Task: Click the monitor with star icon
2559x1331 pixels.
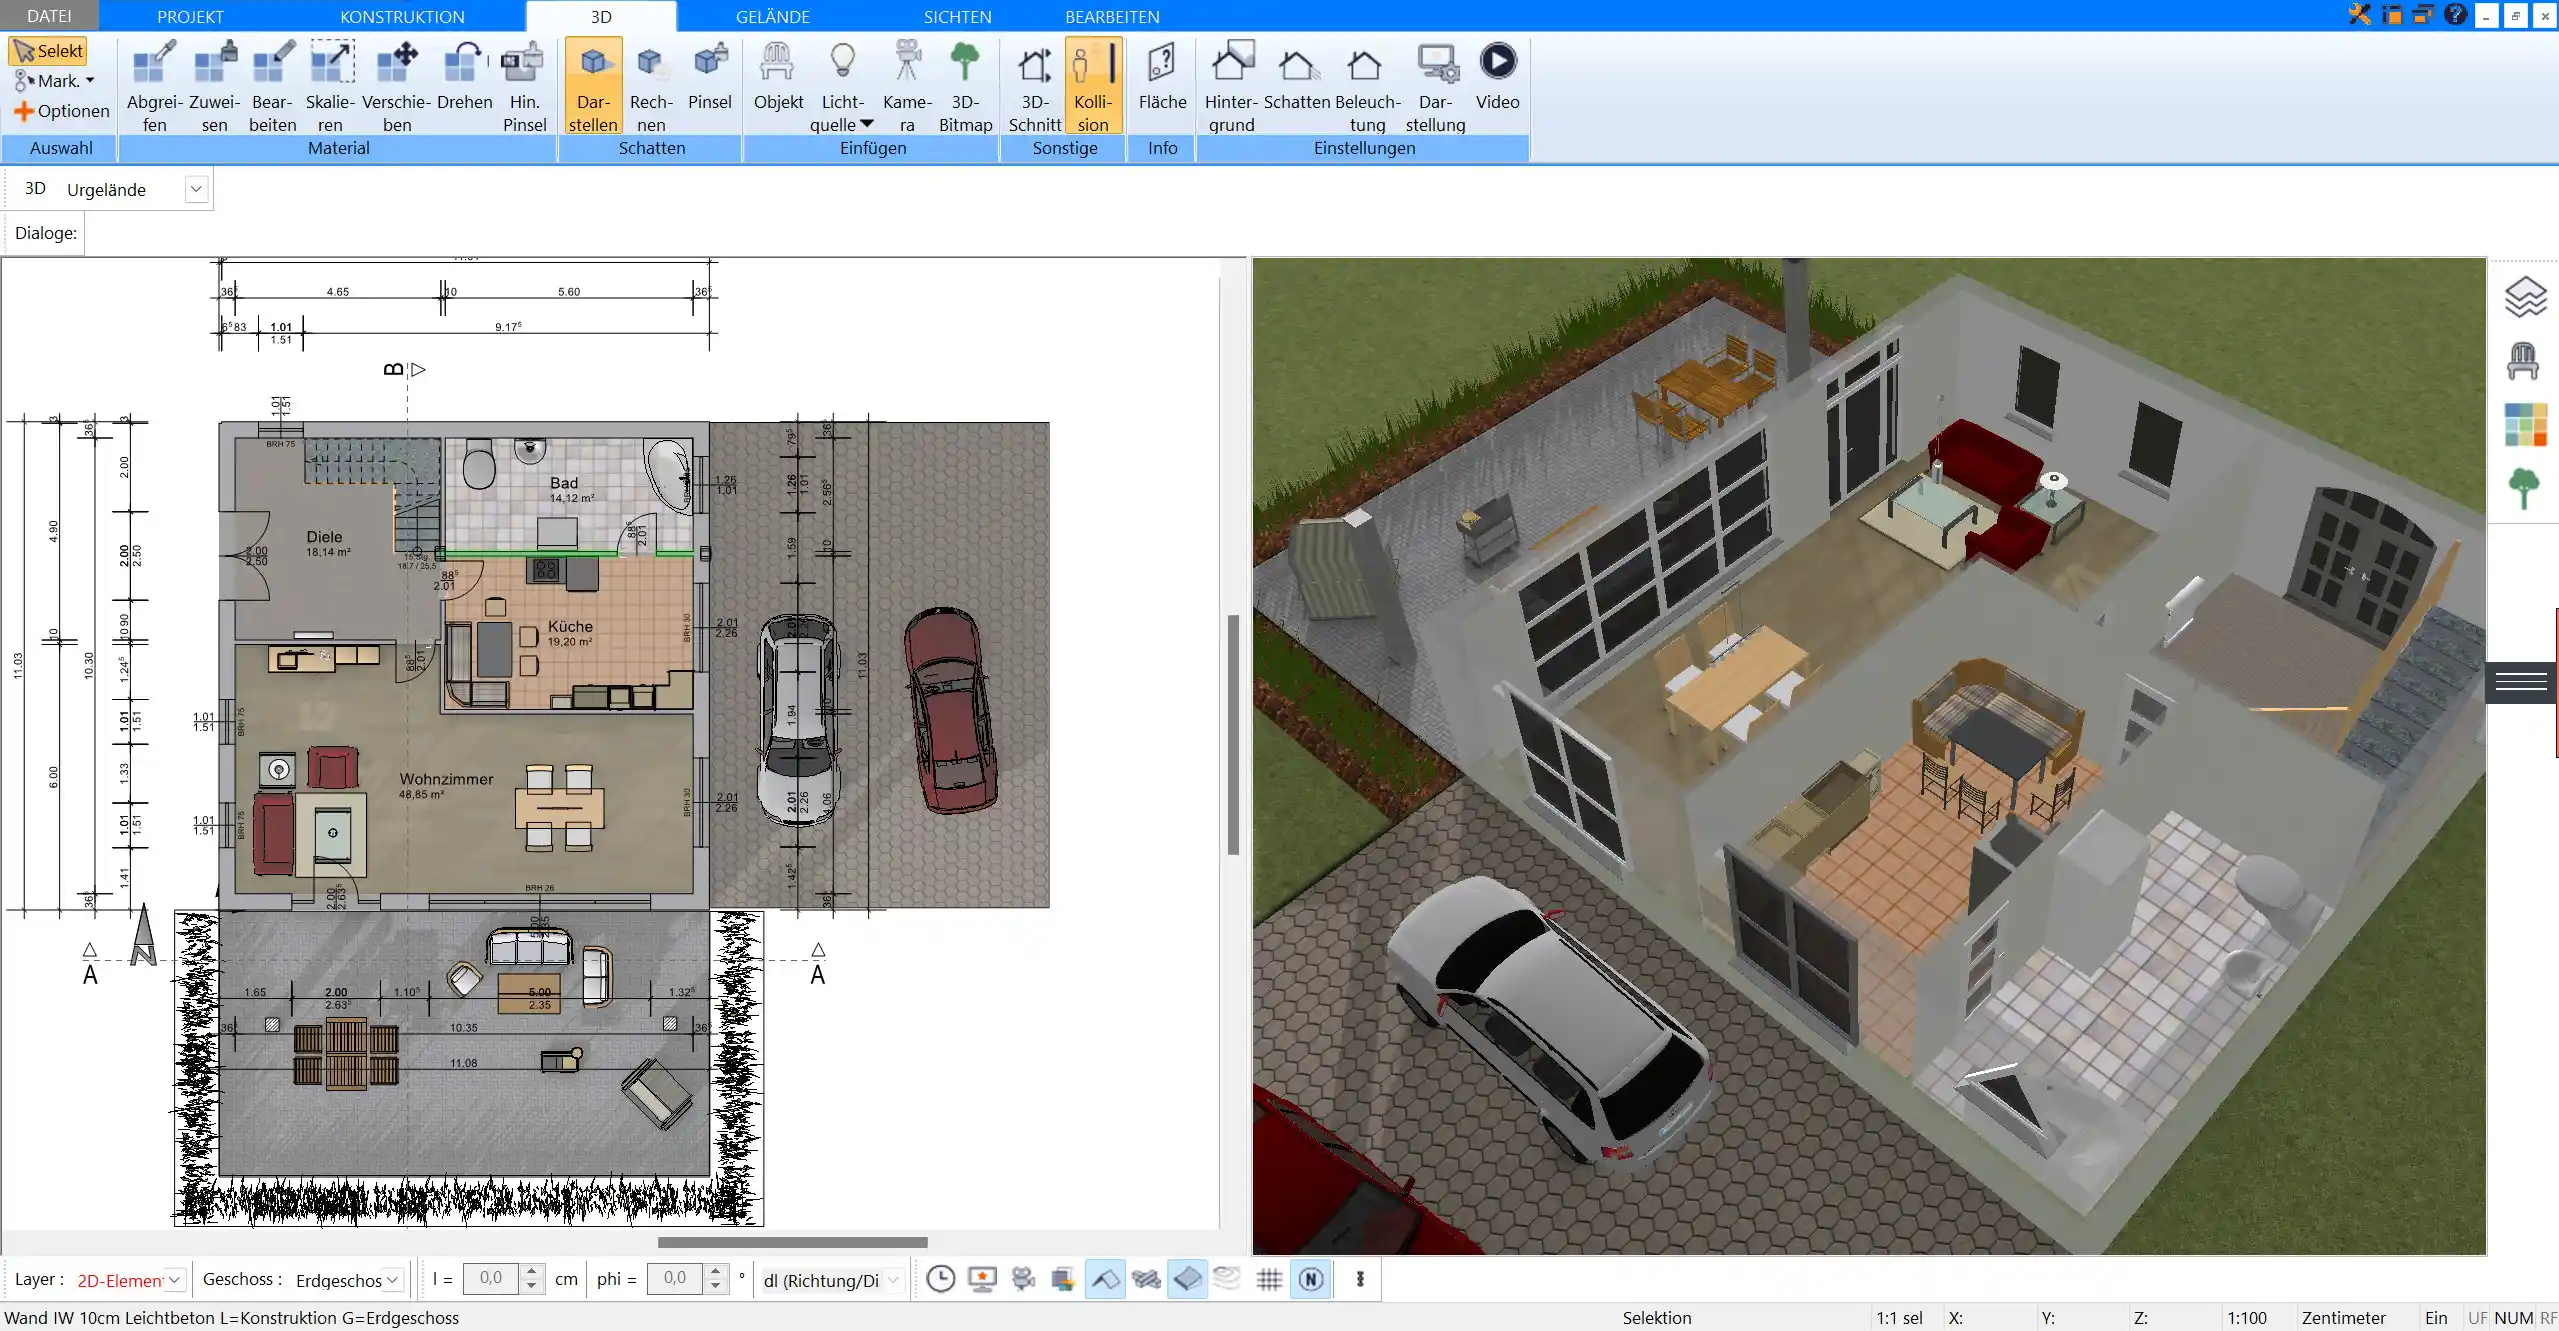Action: pos(982,1279)
